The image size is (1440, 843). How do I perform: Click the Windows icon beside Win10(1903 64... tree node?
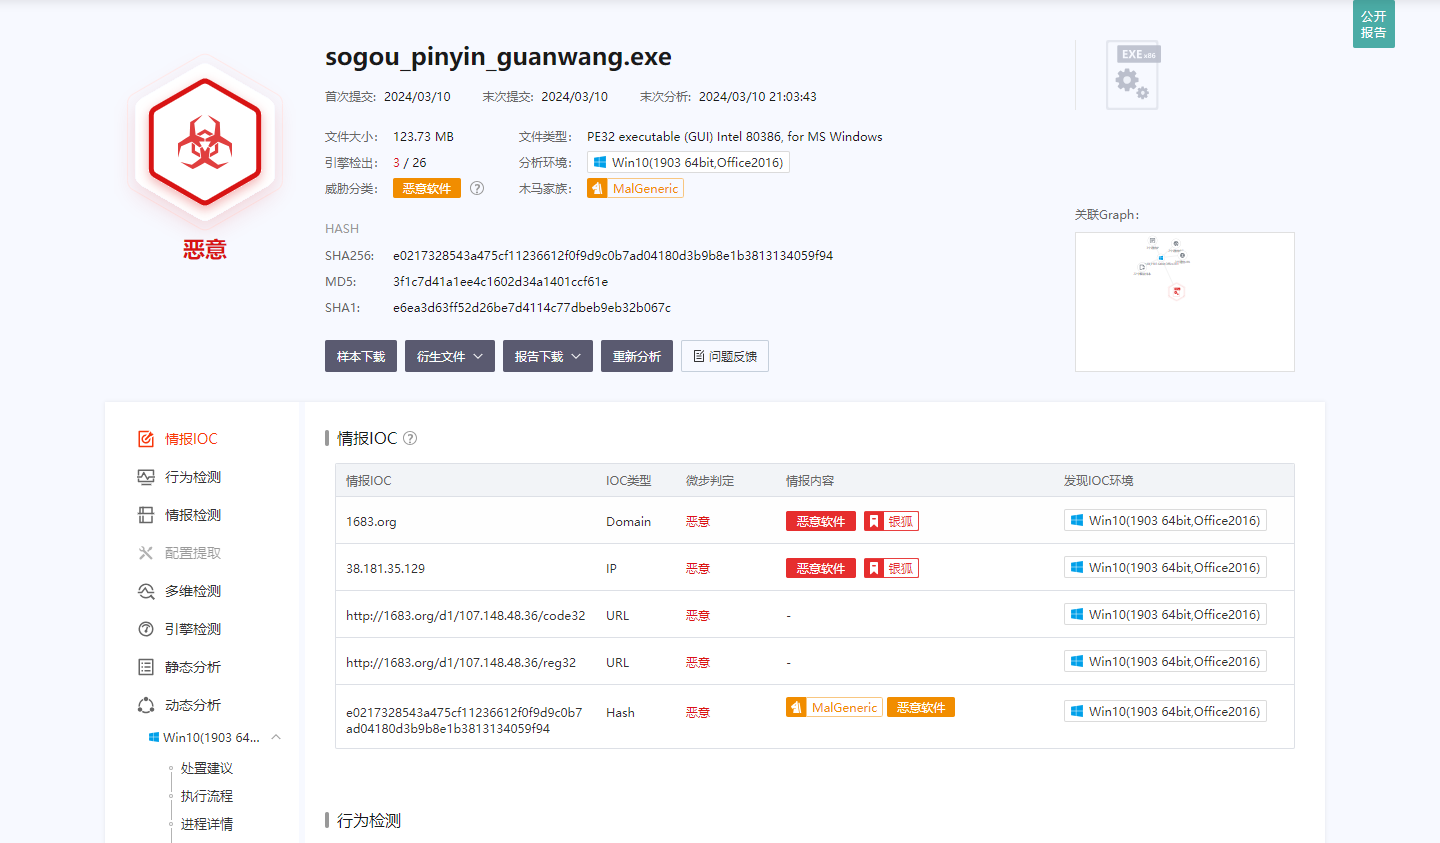click(154, 737)
